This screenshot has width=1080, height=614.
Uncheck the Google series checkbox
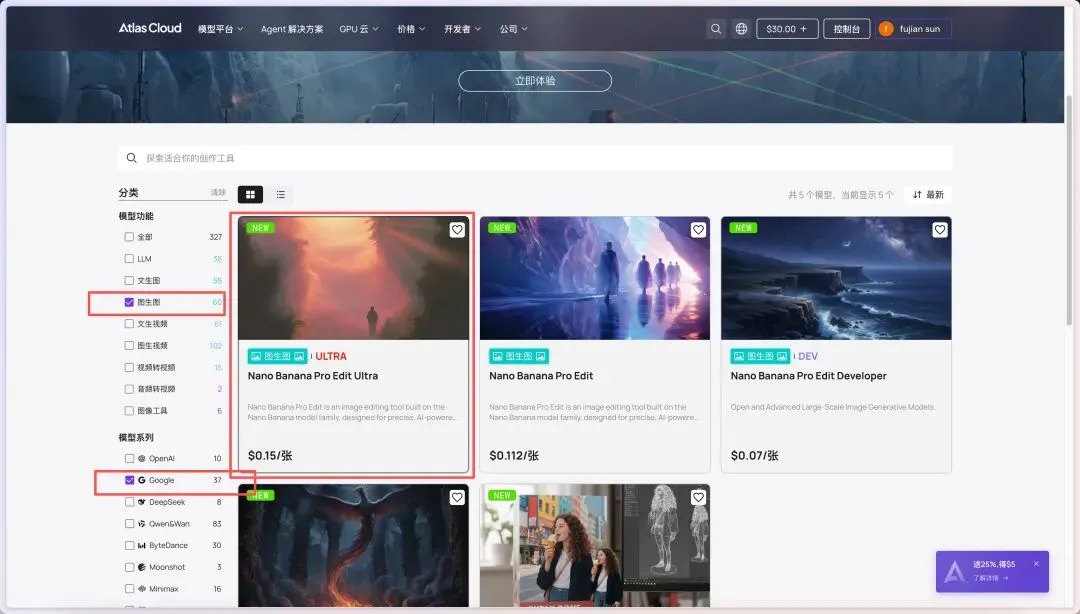tap(129, 480)
